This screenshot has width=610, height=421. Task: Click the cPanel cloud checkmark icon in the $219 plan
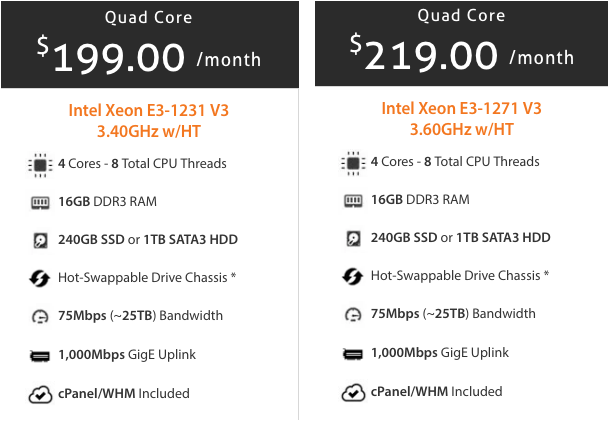353,392
